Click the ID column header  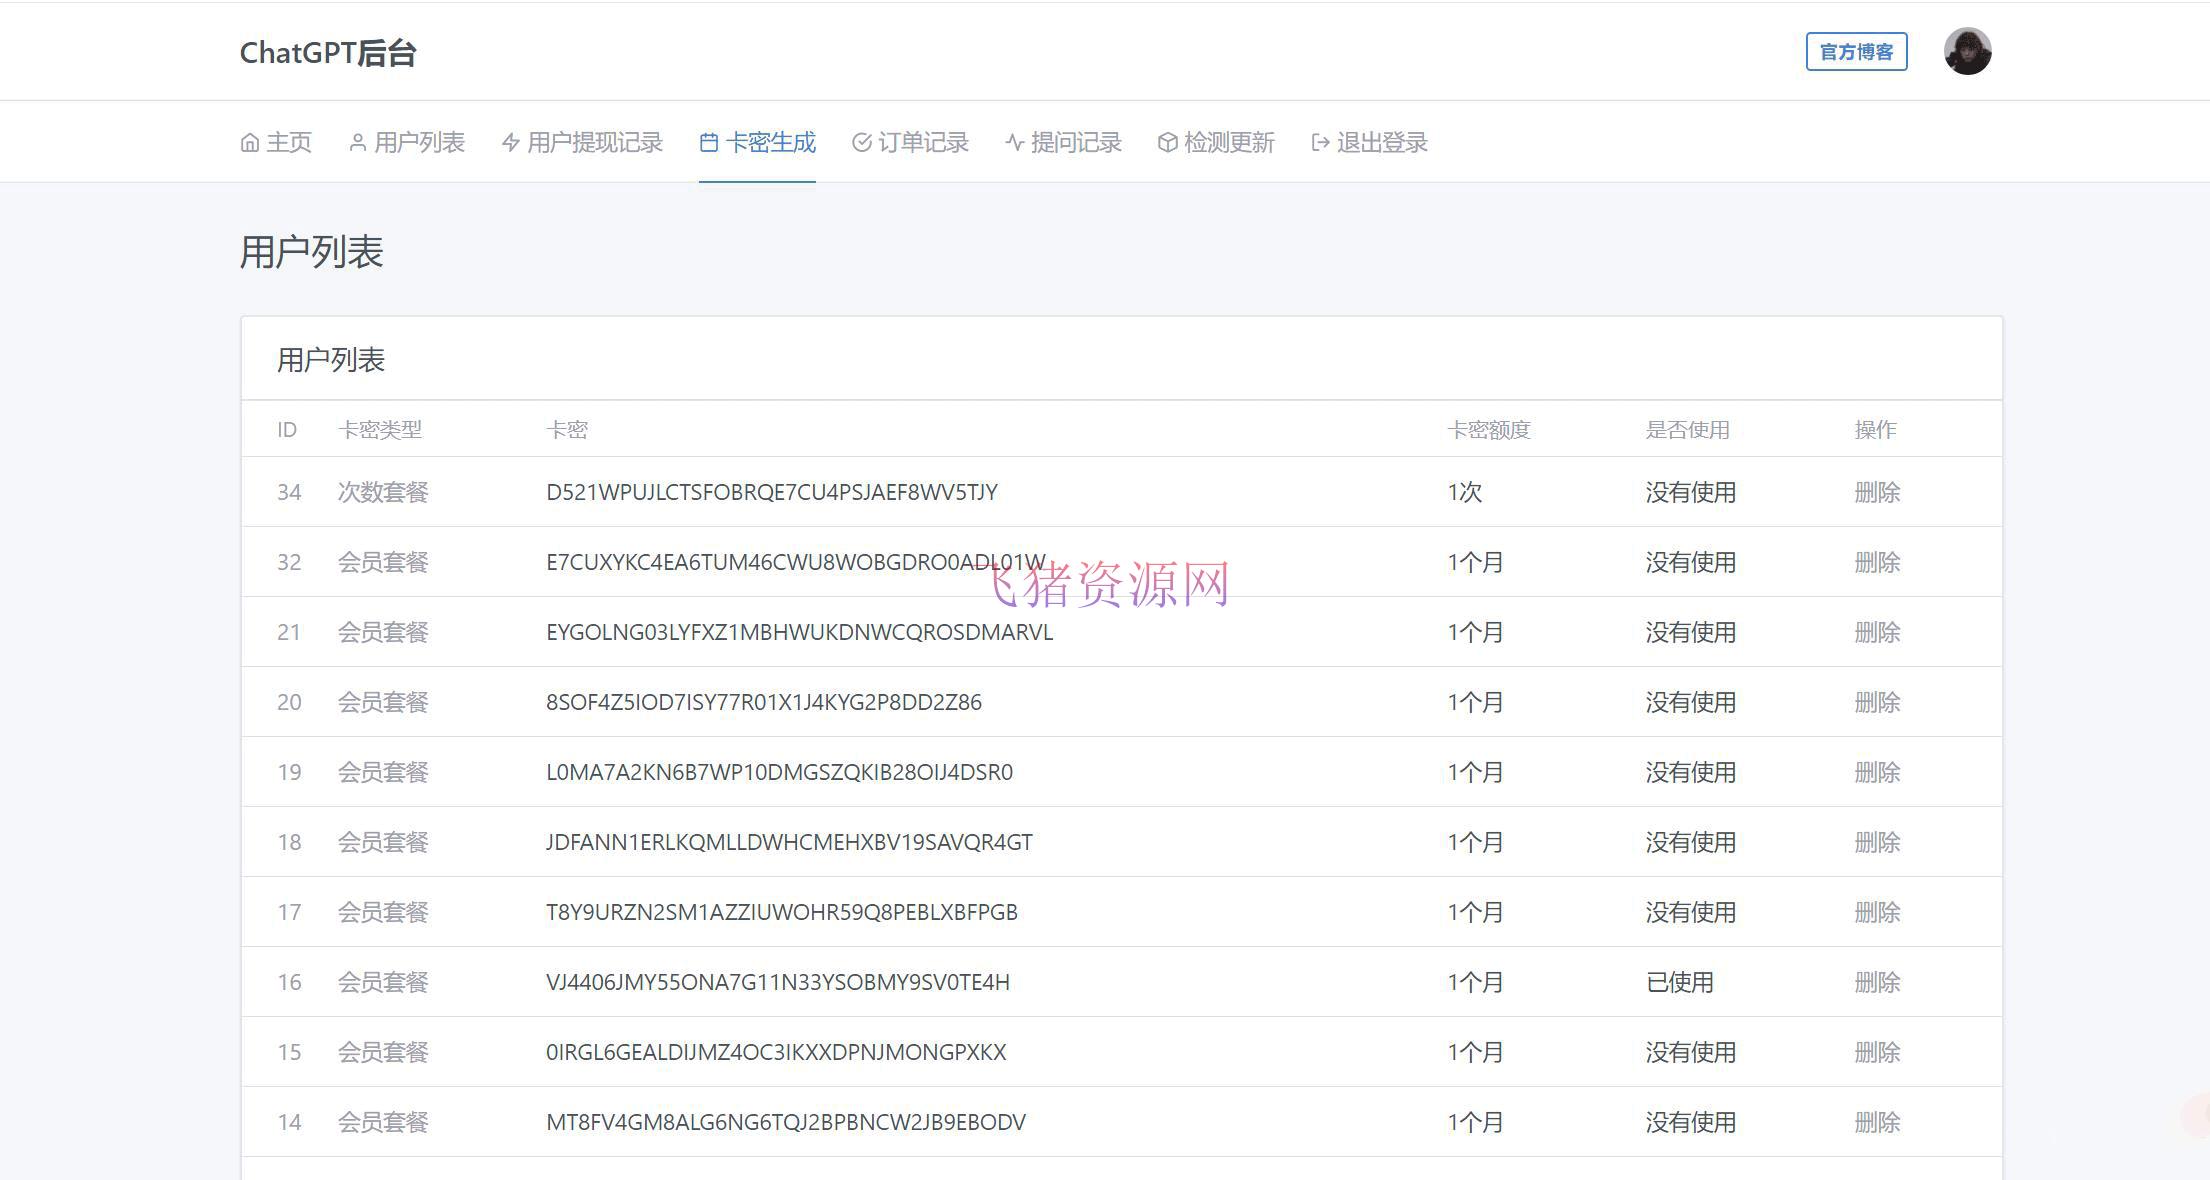(287, 430)
